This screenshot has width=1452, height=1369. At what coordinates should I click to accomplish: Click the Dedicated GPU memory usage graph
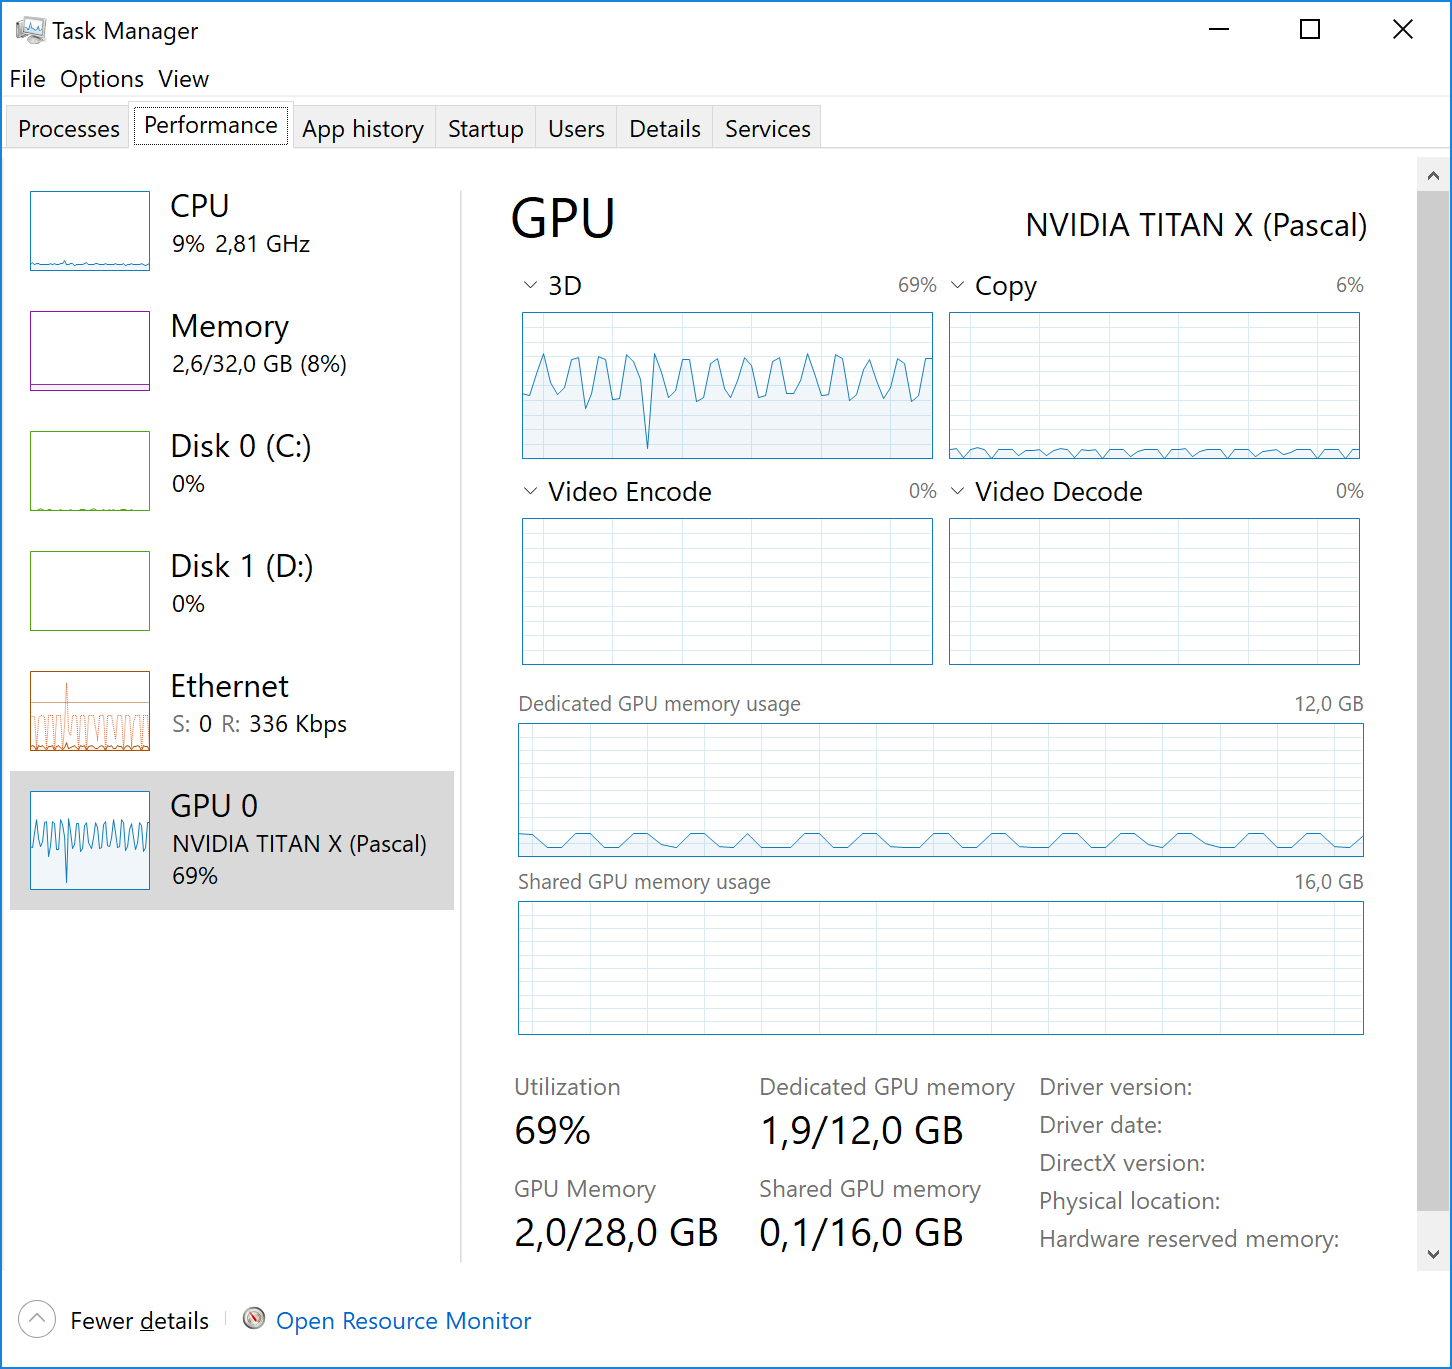pyautogui.click(x=941, y=790)
